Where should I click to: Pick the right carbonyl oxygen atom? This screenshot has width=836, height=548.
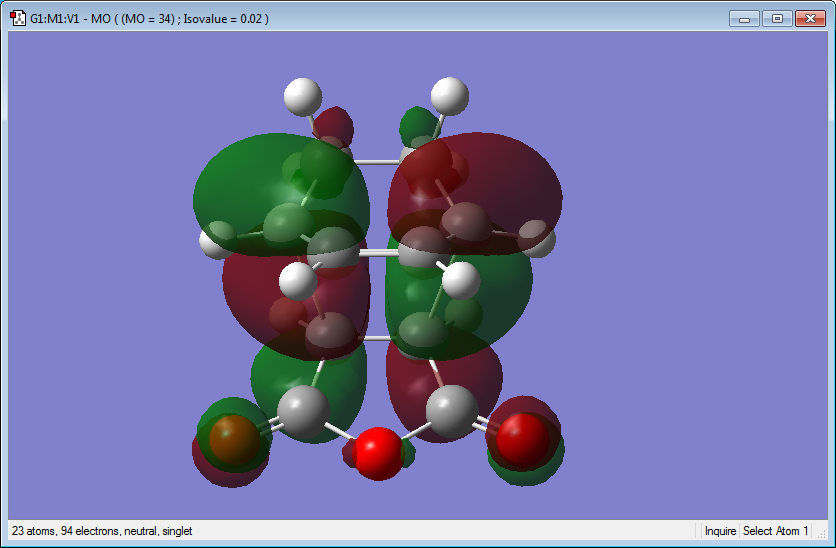[x=522, y=440]
